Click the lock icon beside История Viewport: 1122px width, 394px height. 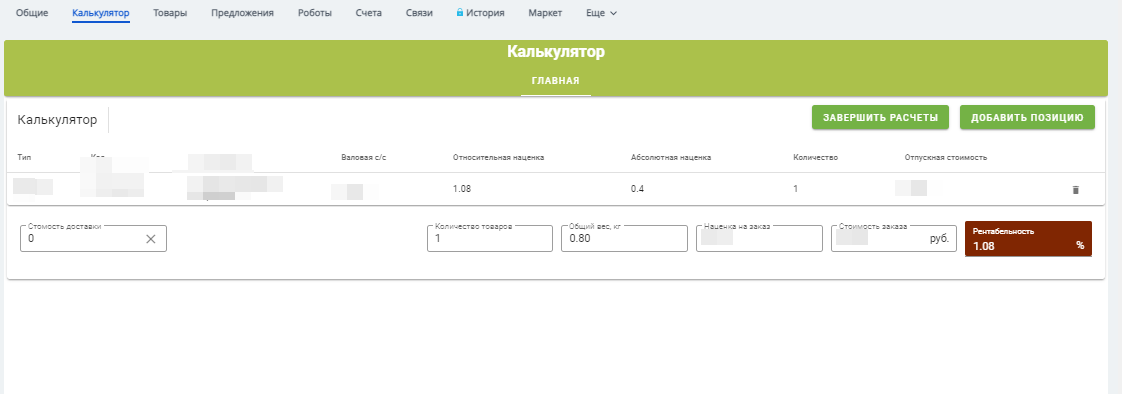tap(460, 12)
